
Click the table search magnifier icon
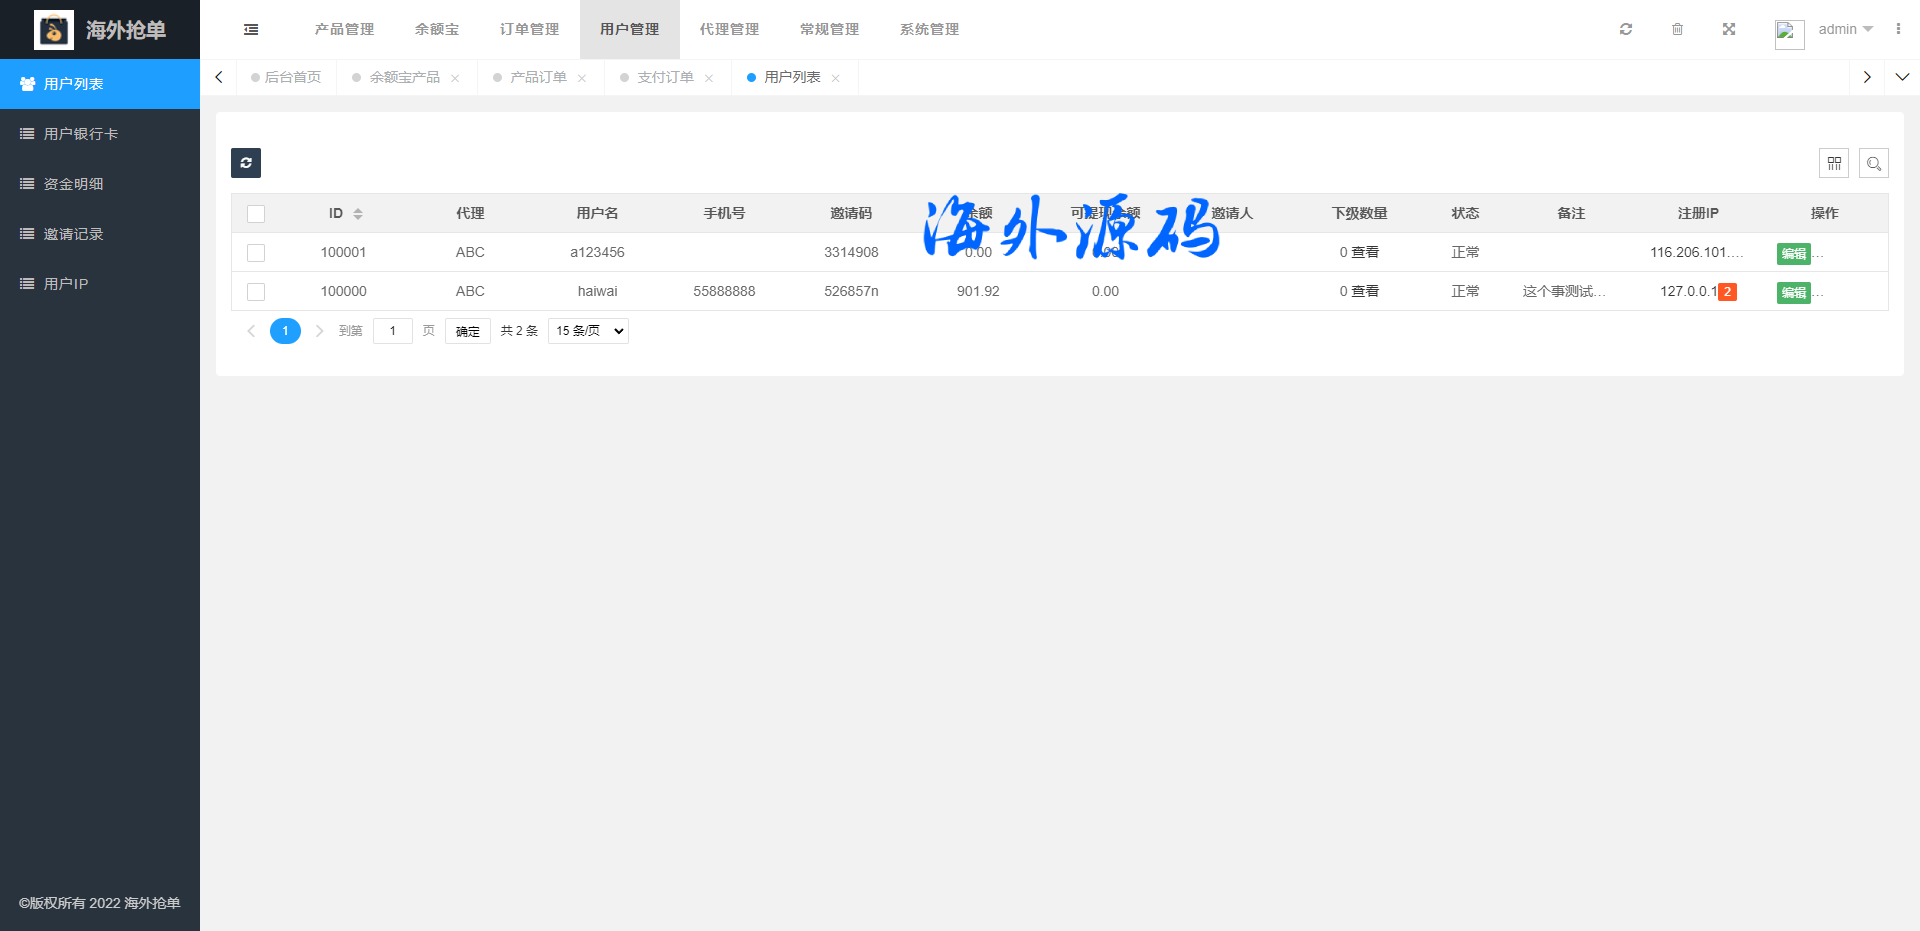click(x=1874, y=163)
